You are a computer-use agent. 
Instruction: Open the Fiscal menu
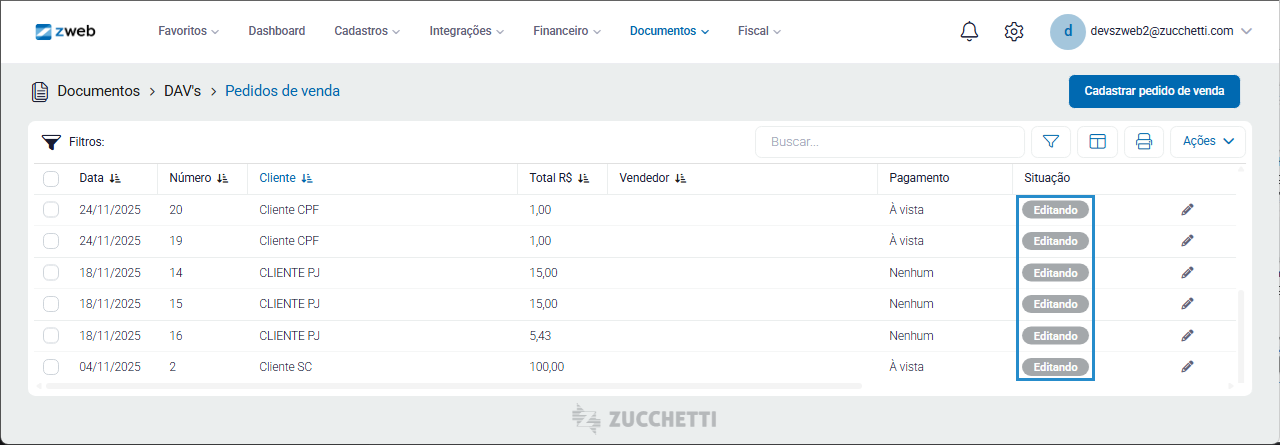pyautogui.click(x=759, y=31)
